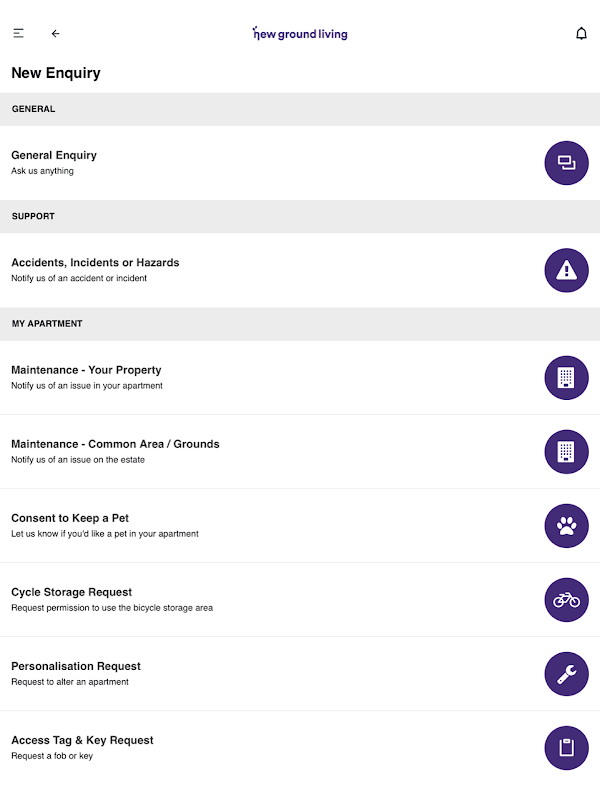600x800 pixels.
Task: Click the pet paw icon
Action: 566,525
